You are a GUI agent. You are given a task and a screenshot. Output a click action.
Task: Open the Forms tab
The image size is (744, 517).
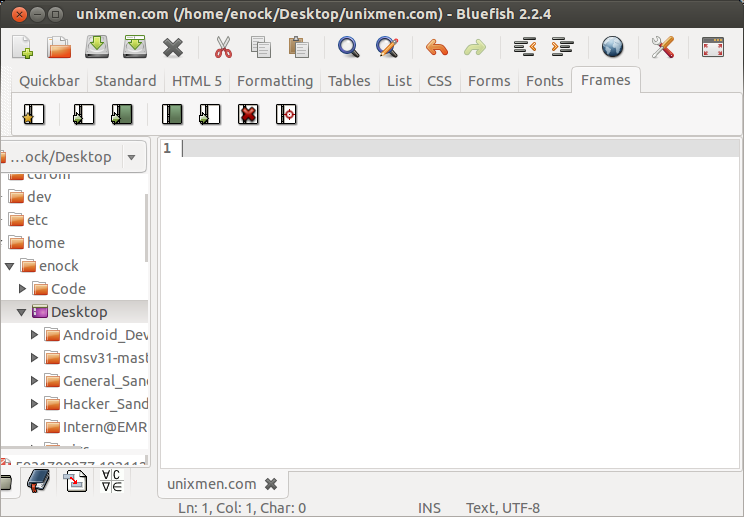(489, 81)
